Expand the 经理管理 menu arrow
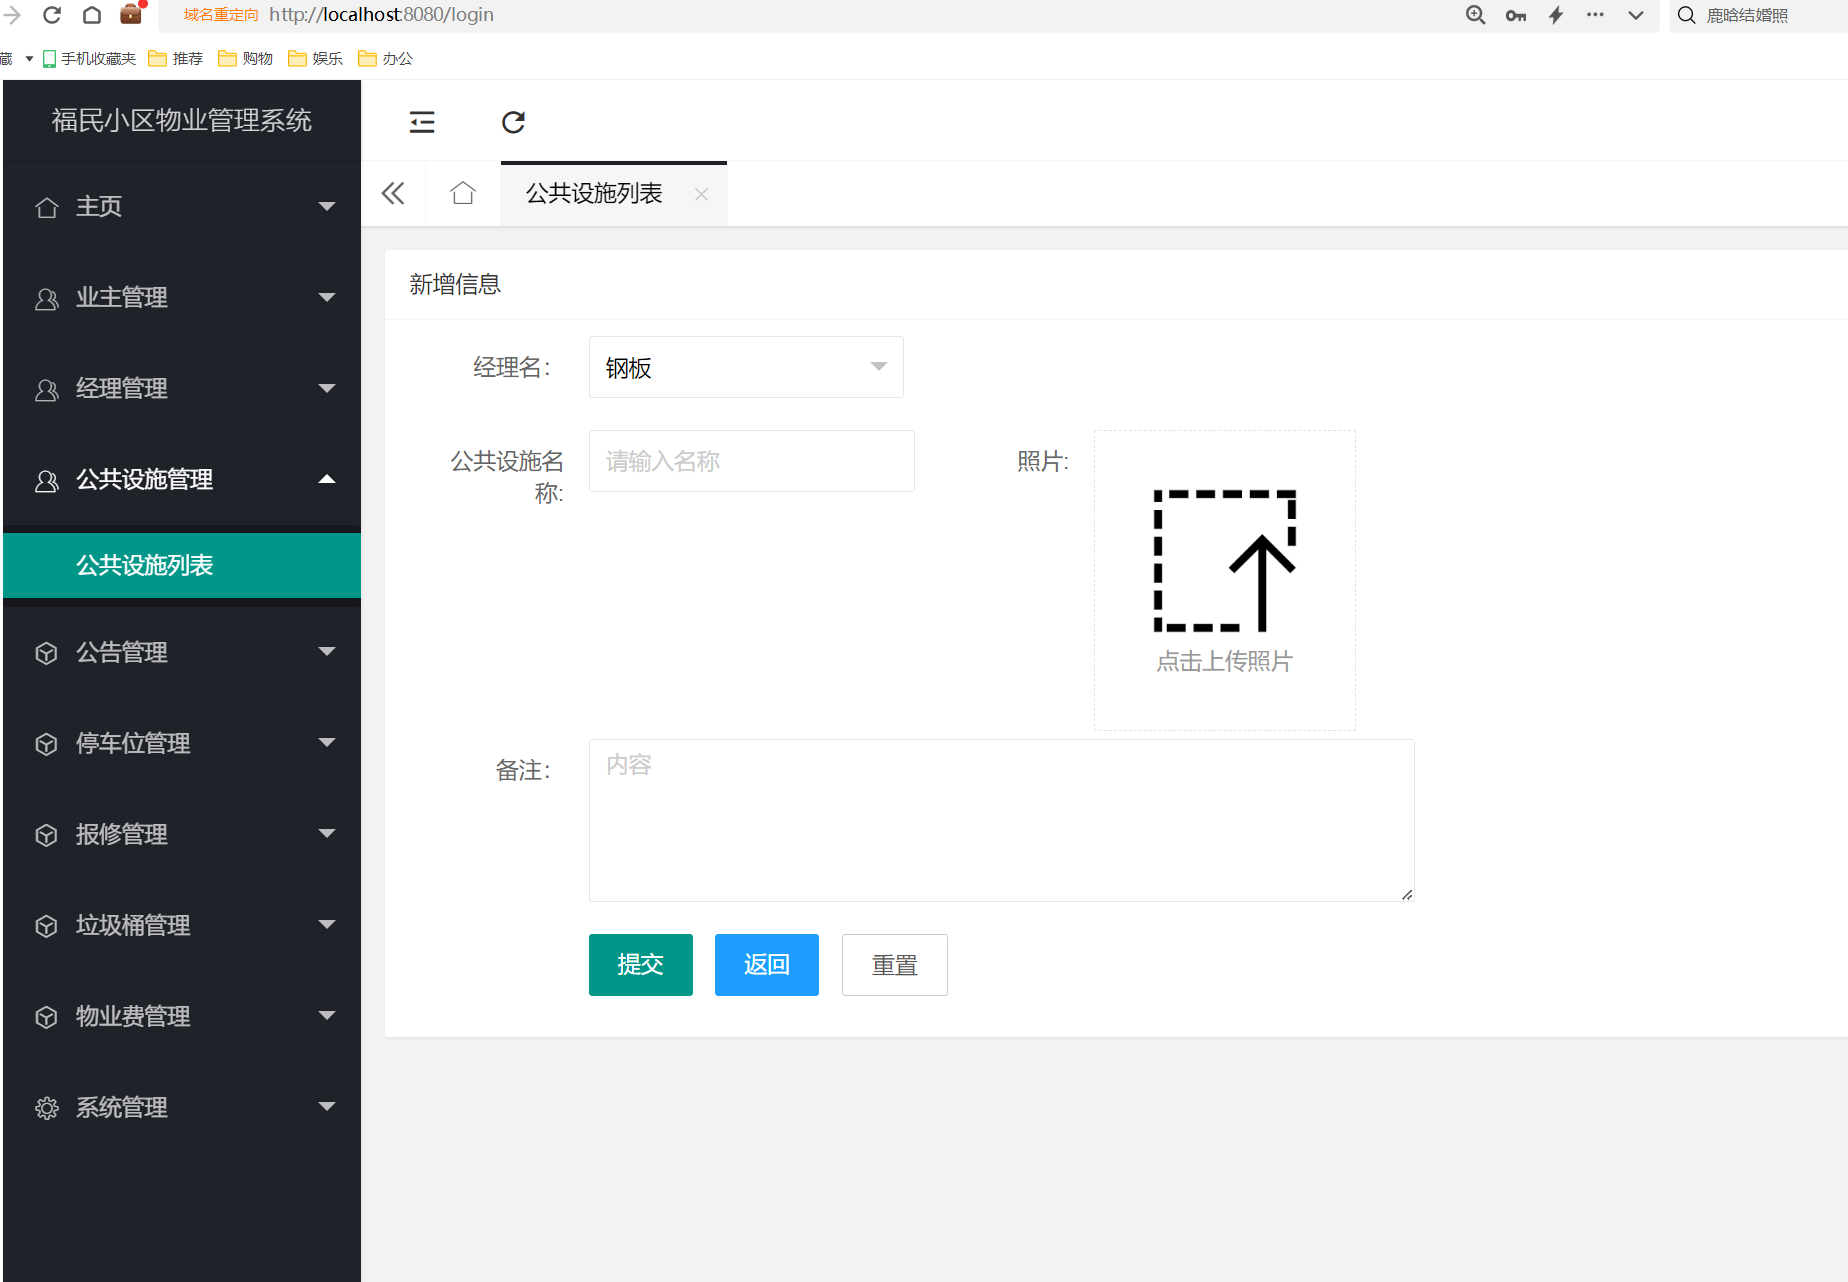Screen dimensions: 1848x1282 coord(326,388)
